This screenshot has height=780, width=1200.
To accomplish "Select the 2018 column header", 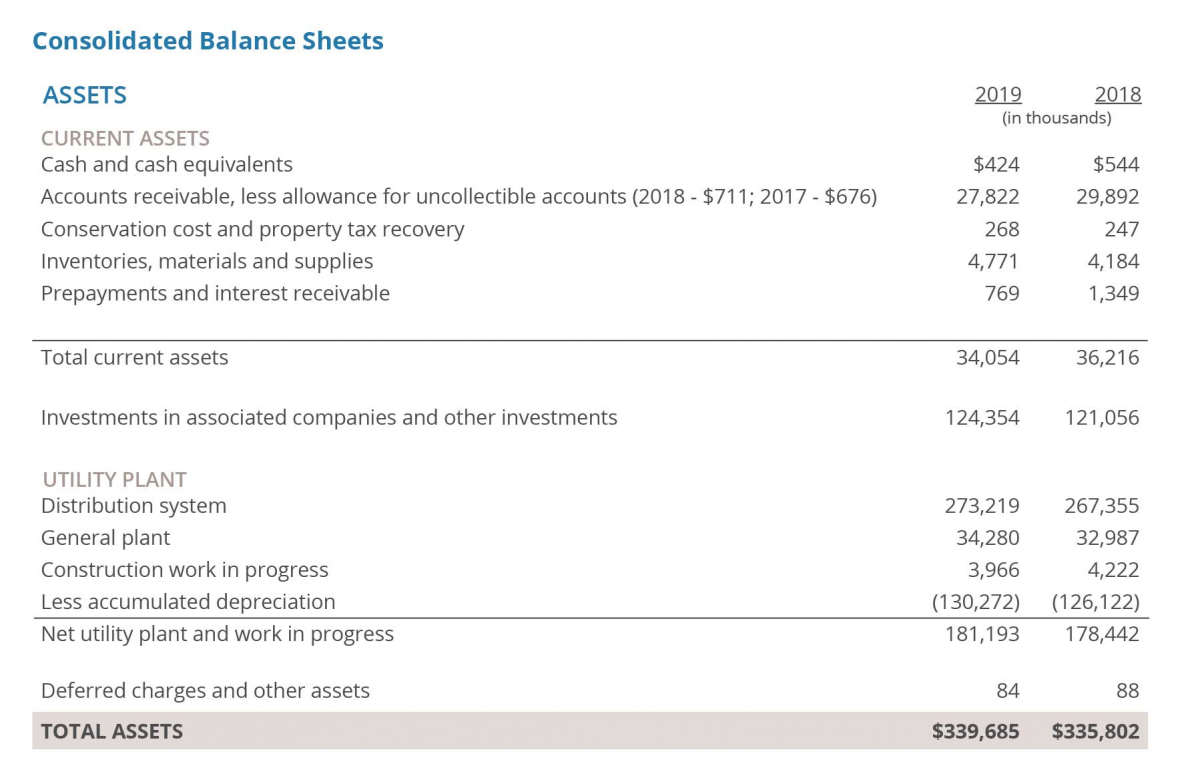I will point(1117,95).
